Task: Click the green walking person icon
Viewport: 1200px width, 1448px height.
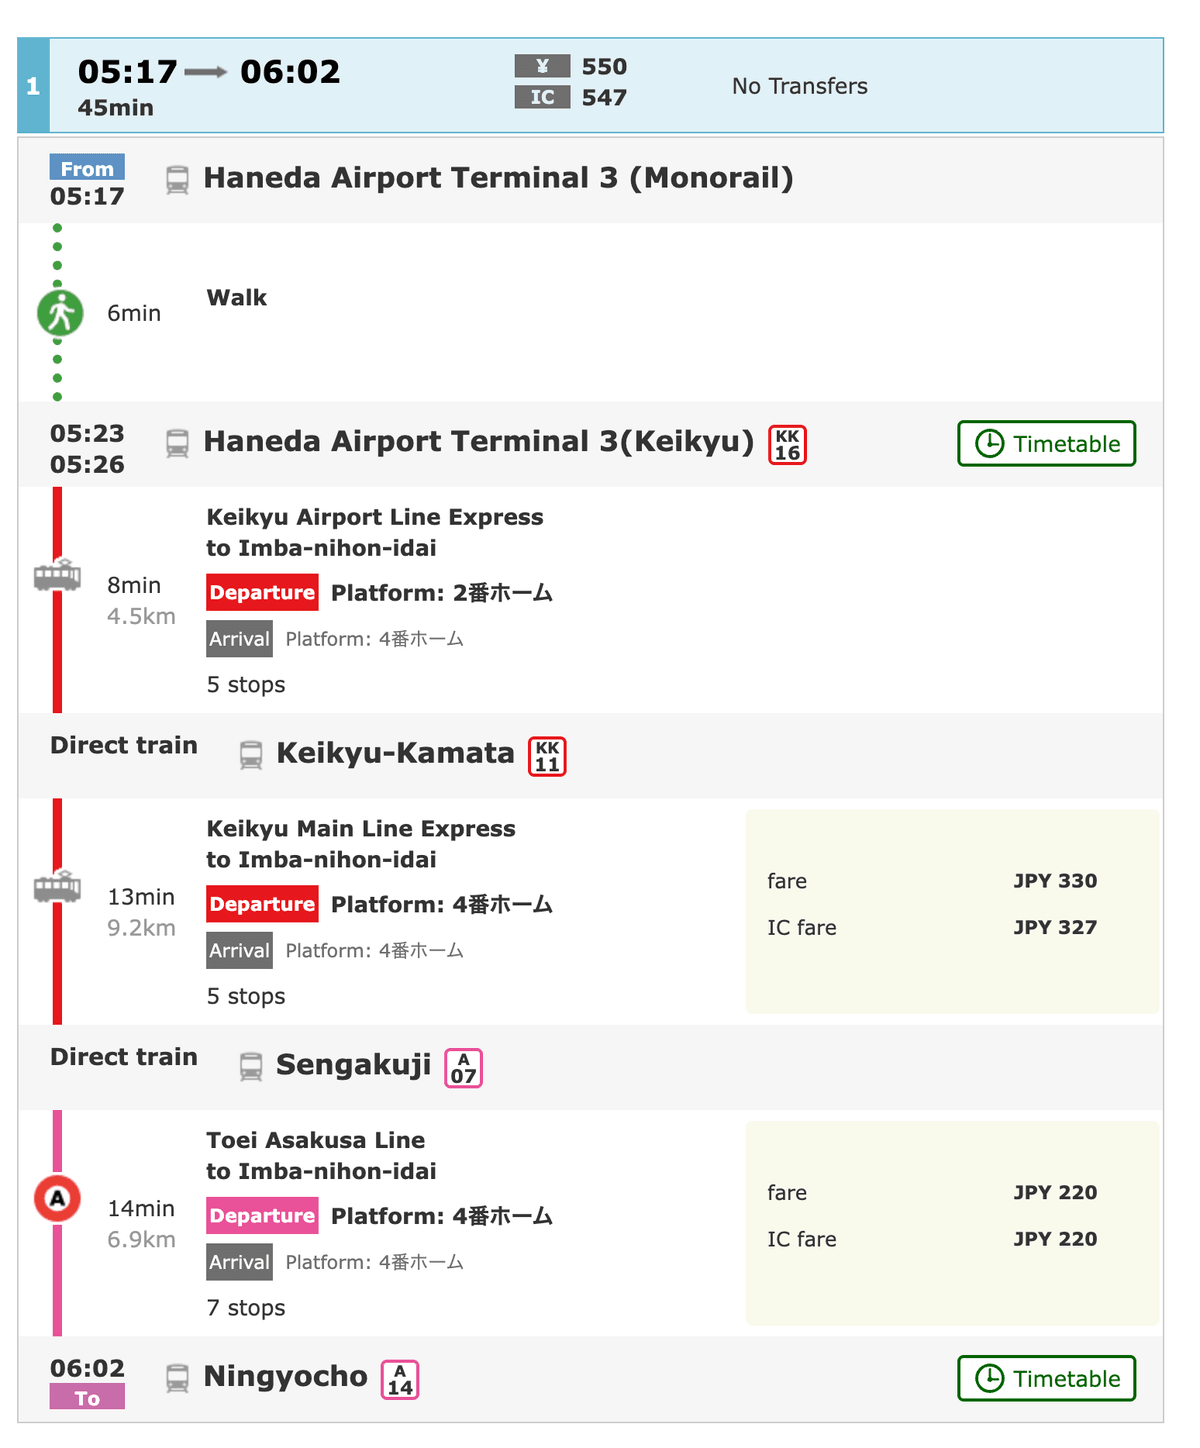Action: tap(59, 313)
